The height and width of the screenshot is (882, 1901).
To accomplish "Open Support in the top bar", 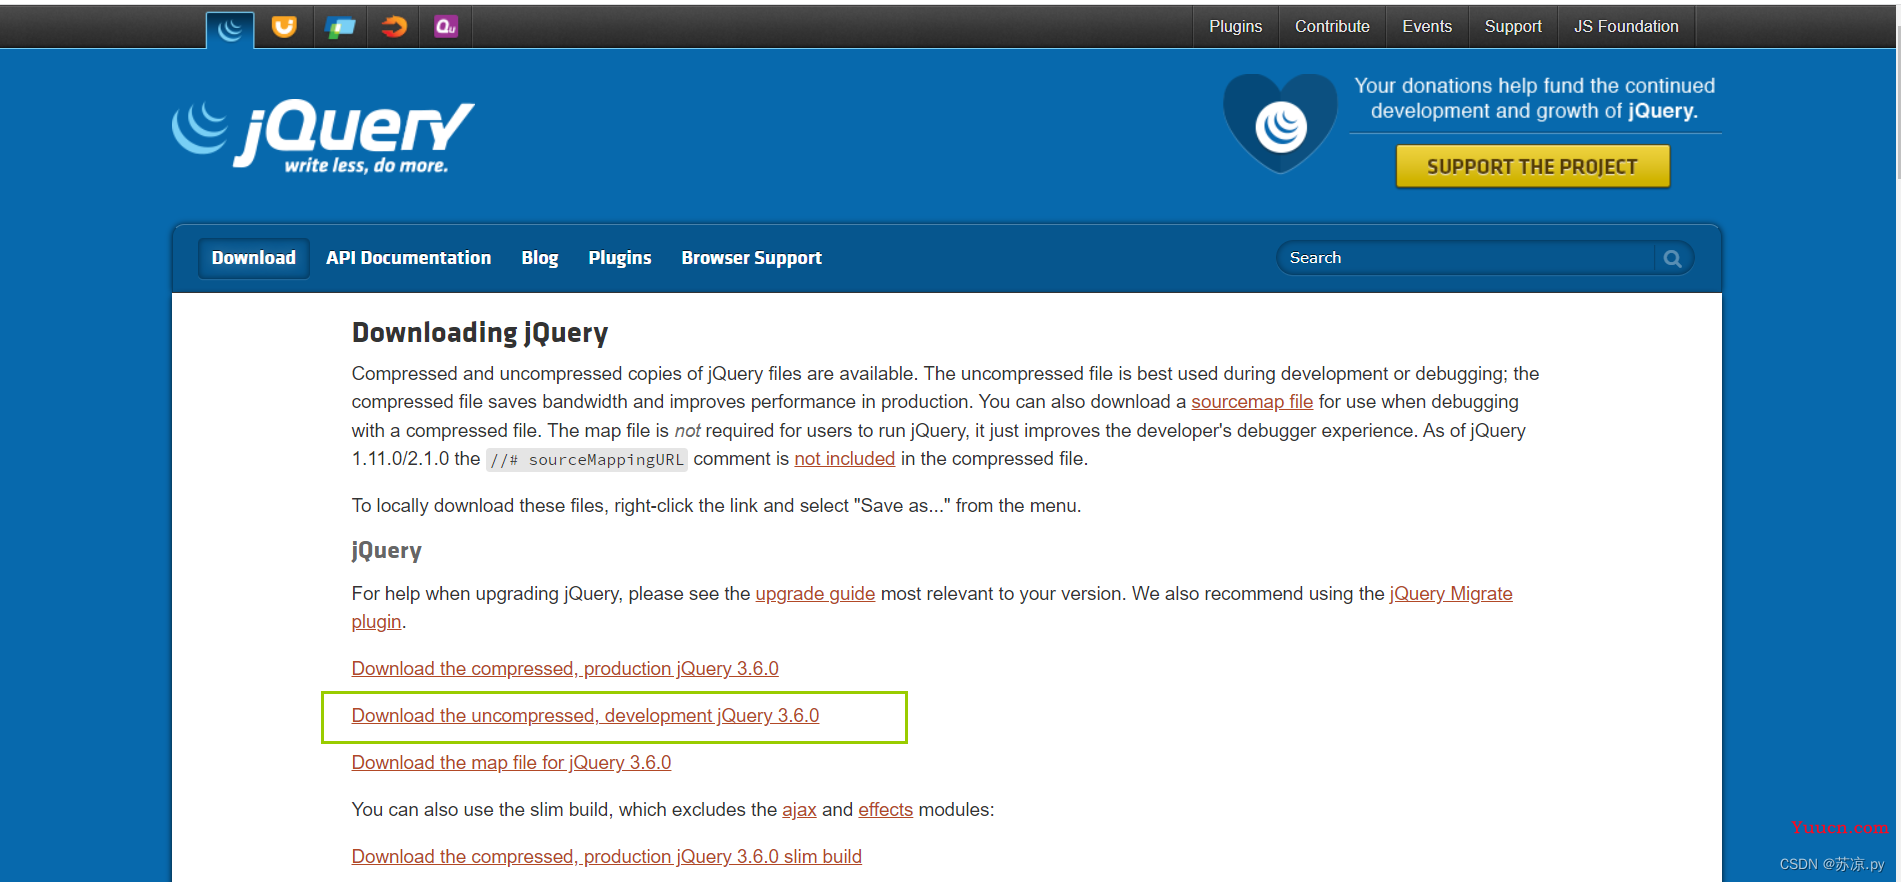I will point(1513,27).
